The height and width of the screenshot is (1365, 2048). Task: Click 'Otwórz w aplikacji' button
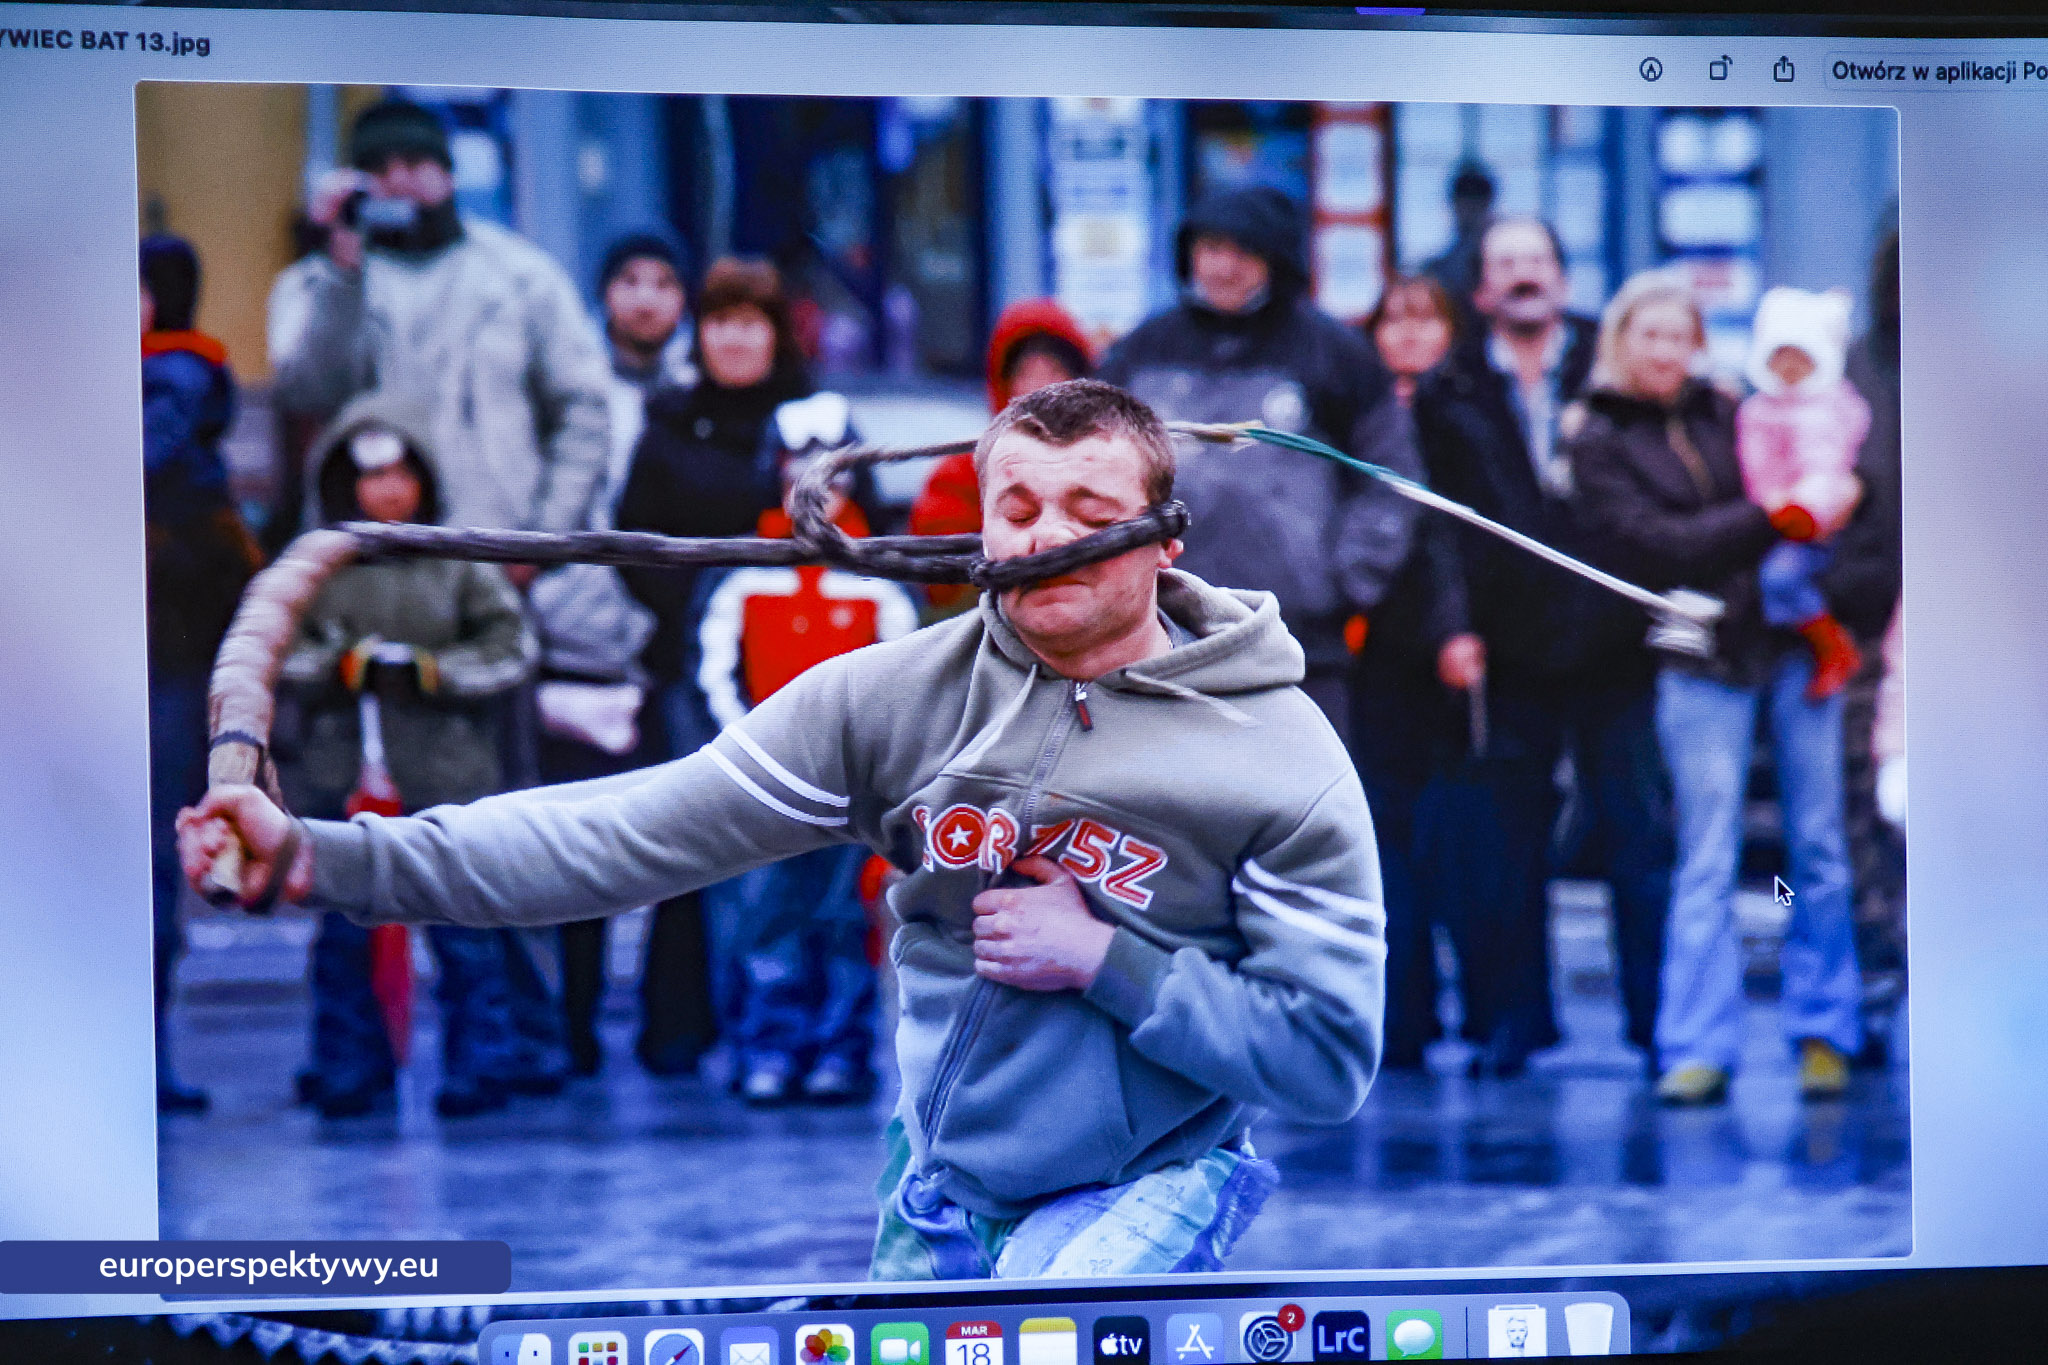pos(1936,71)
